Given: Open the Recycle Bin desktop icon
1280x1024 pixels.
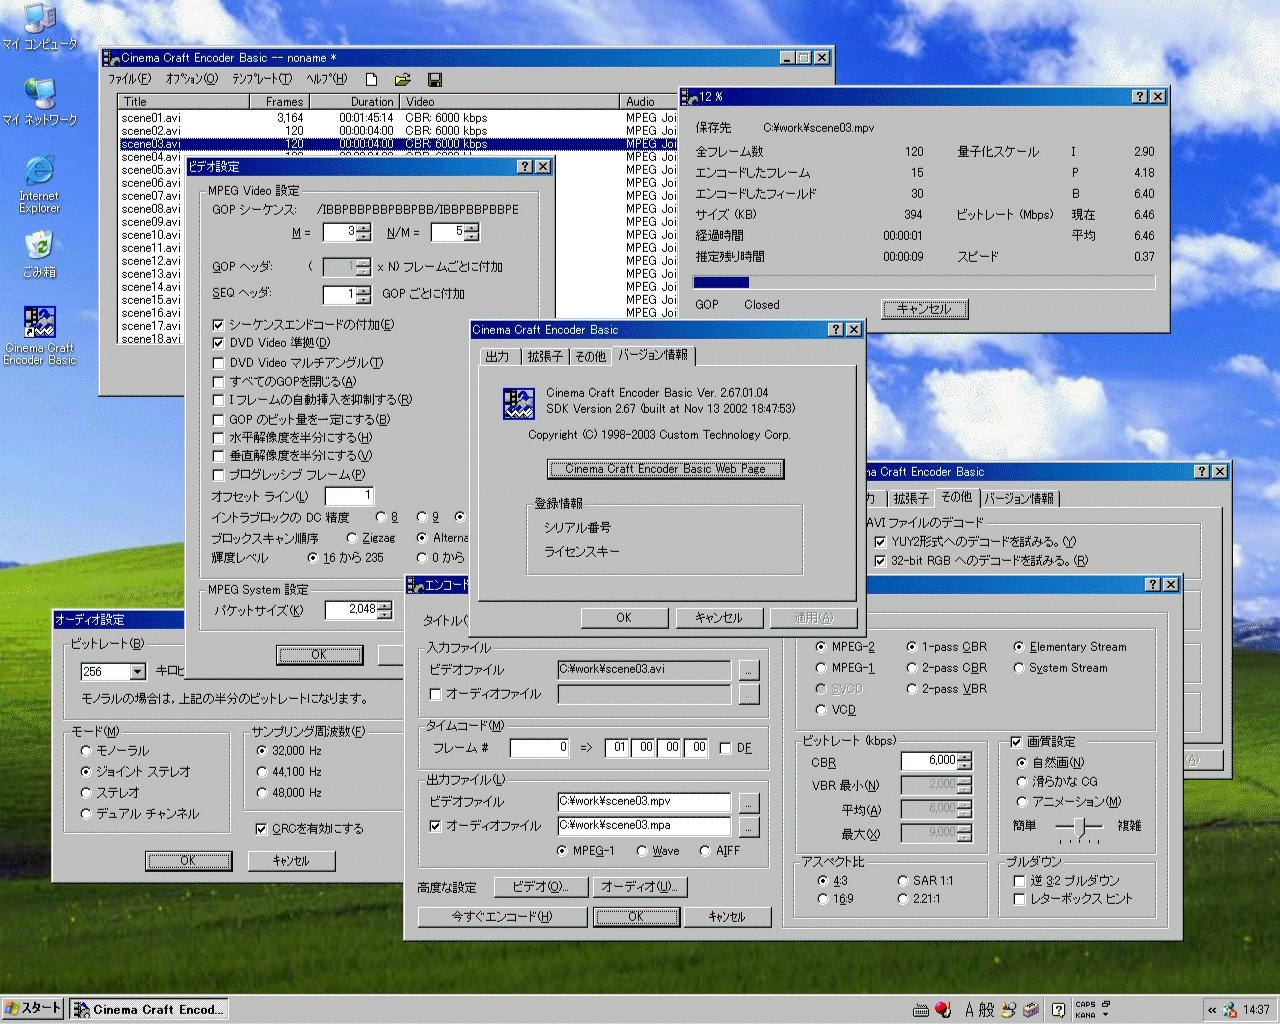Looking at the screenshot, I should [x=39, y=246].
